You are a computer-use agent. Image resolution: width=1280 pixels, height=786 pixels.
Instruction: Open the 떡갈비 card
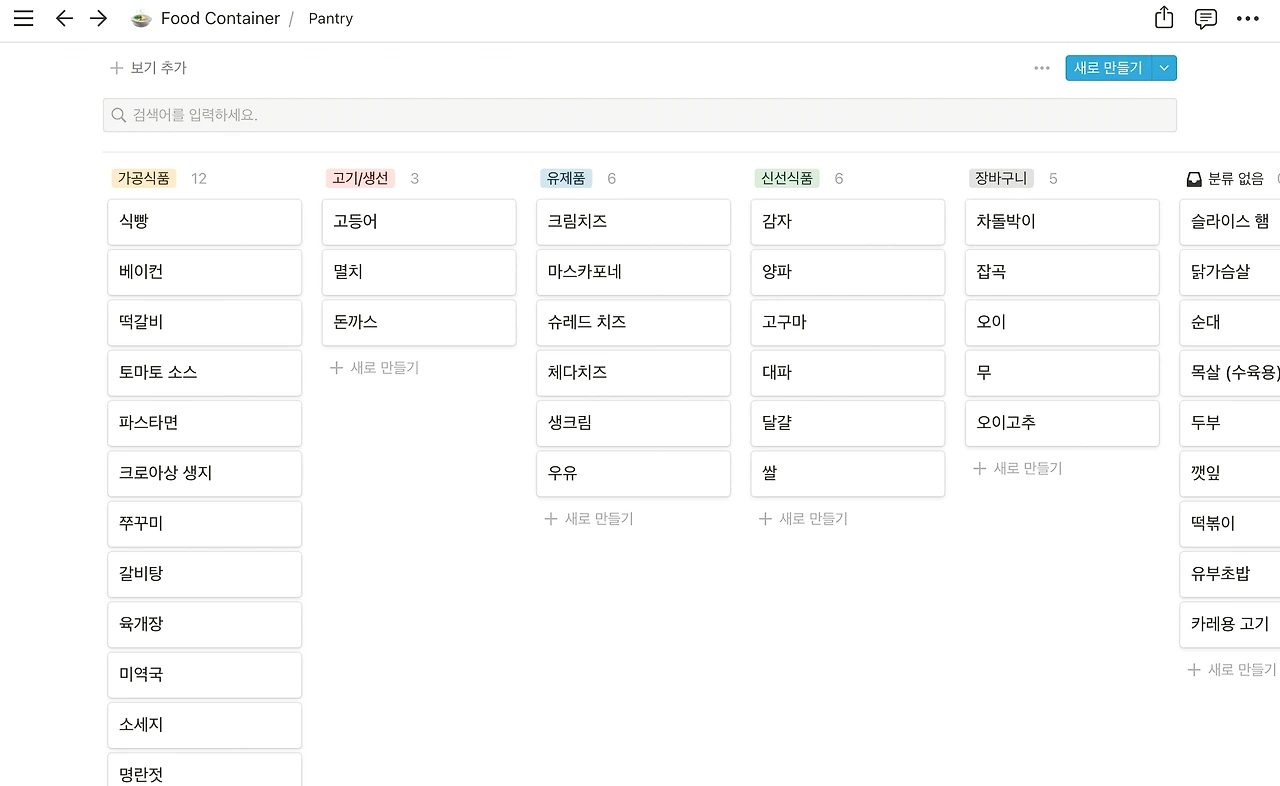point(204,322)
